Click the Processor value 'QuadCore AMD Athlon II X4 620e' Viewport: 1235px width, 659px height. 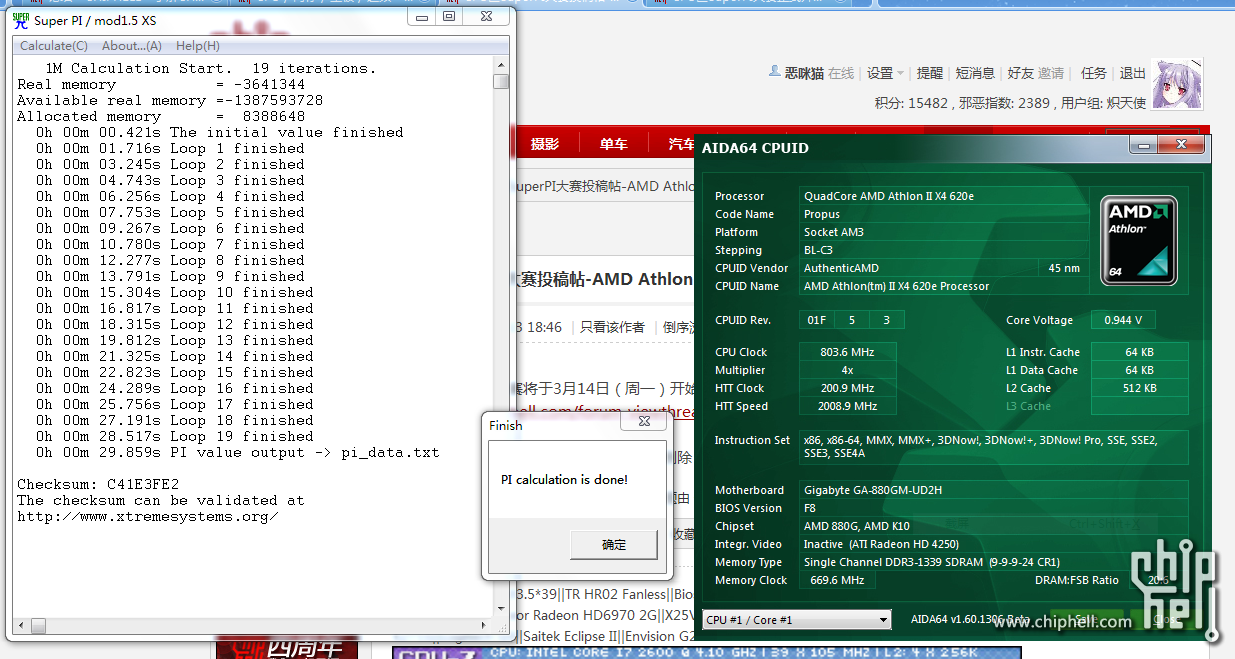coord(889,196)
